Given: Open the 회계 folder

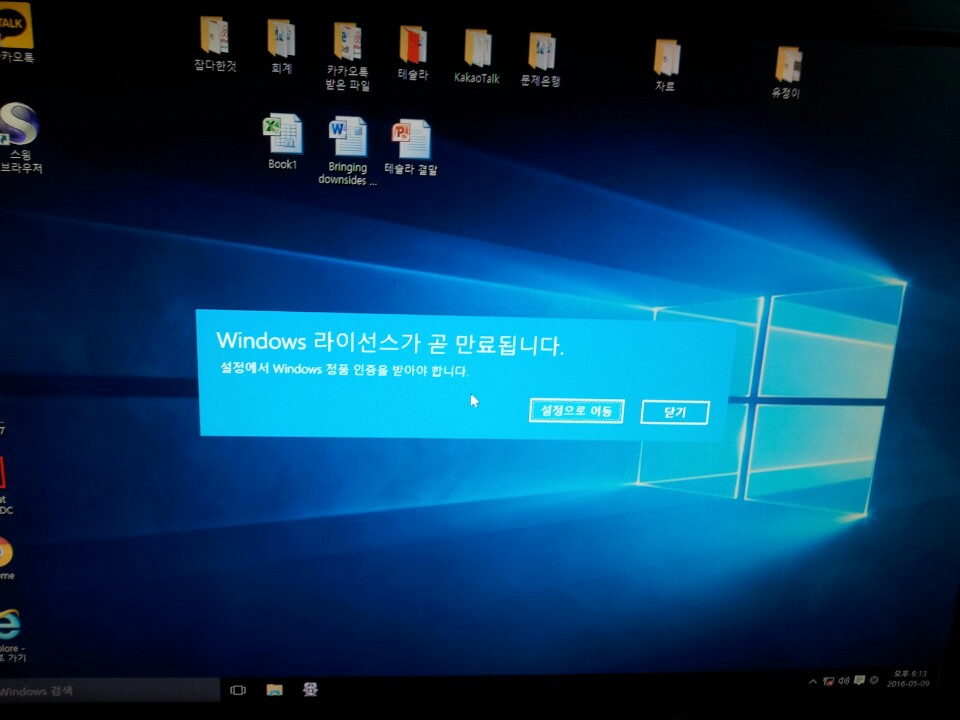Looking at the screenshot, I should [x=281, y=47].
